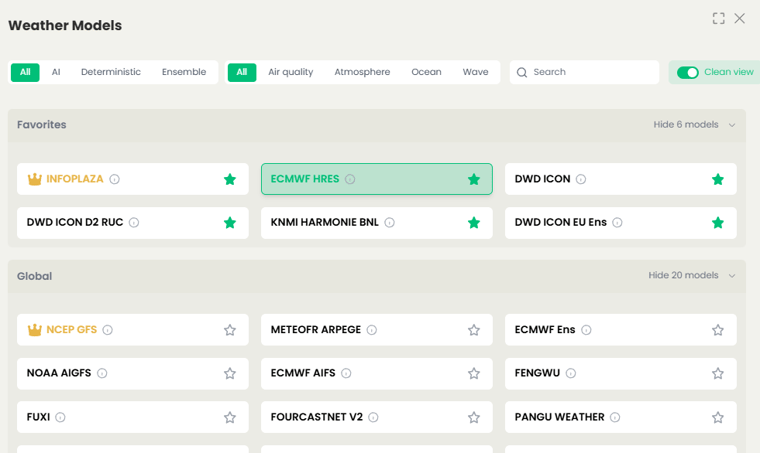Open info icon next to INFOPLAZA
Screen dimensions: 760x453
pos(114,179)
